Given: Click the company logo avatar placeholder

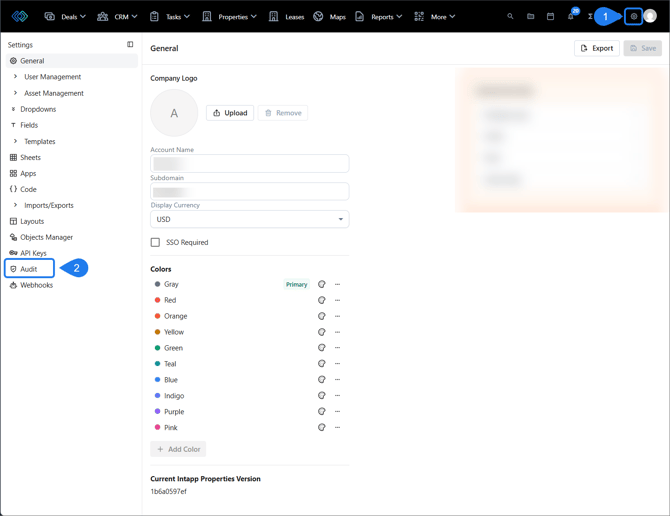Looking at the screenshot, I should click(x=174, y=113).
